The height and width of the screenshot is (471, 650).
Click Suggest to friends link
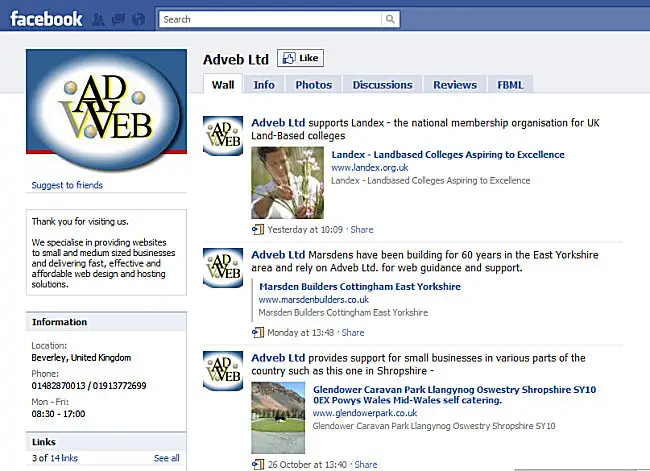(x=67, y=185)
